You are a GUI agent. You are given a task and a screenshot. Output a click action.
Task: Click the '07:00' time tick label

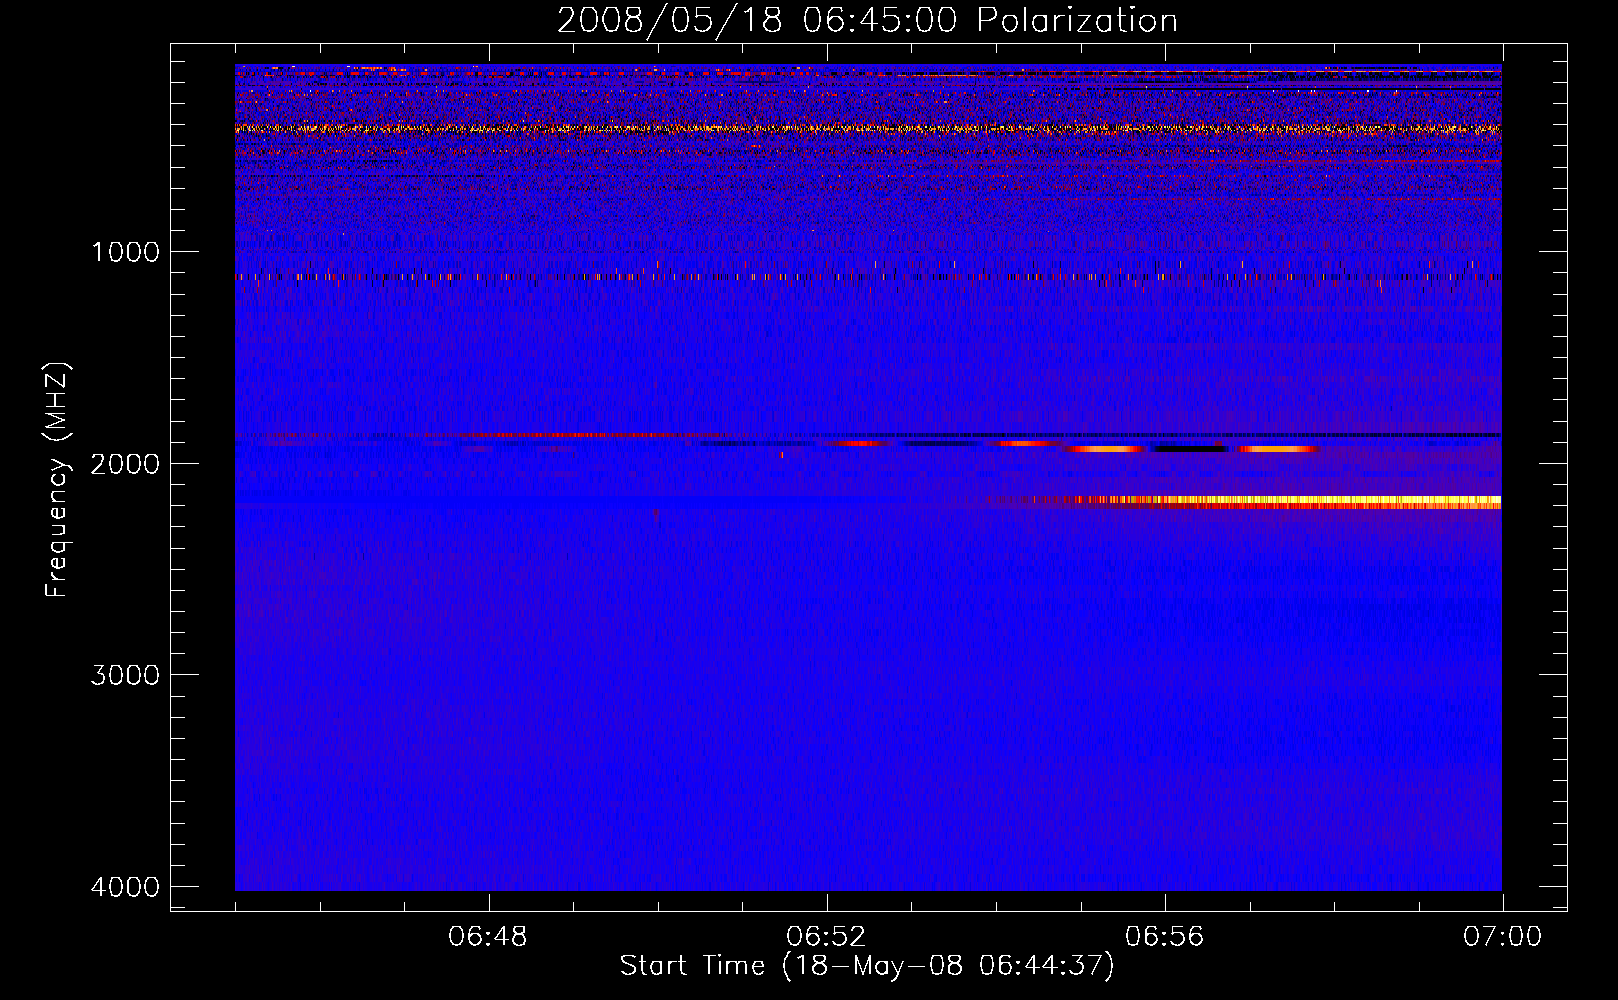pyautogui.click(x=1502, y=937)
